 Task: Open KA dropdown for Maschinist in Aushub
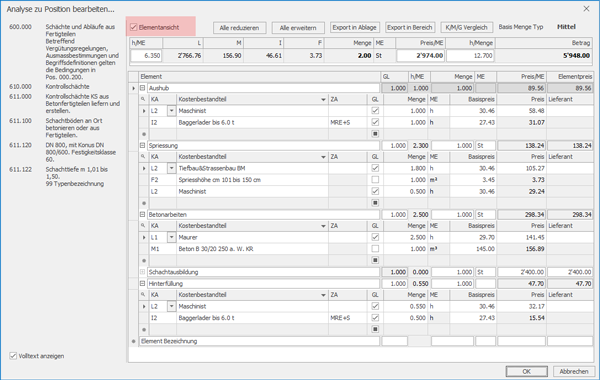point(171,111)
